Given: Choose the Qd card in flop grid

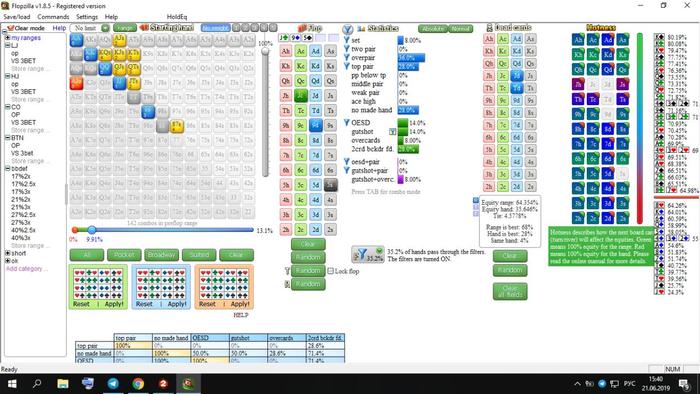Looking at the screenshot, I should (x=315, y=81).
